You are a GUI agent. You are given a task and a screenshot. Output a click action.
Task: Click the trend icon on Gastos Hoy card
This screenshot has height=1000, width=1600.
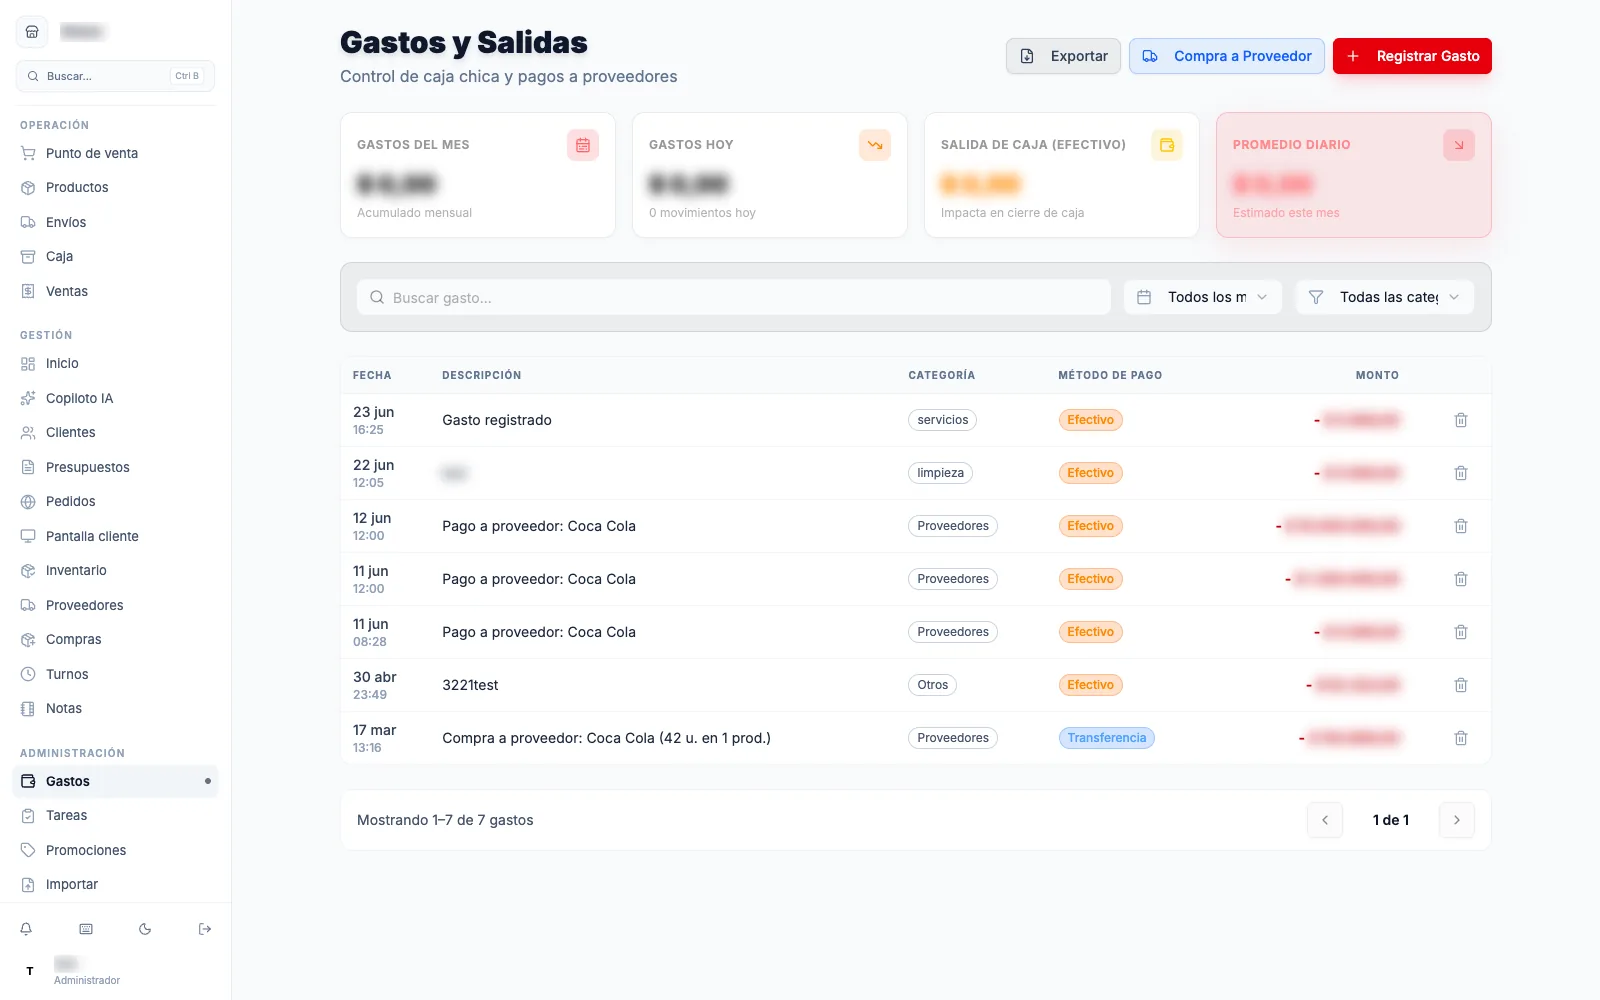point(875,145)
